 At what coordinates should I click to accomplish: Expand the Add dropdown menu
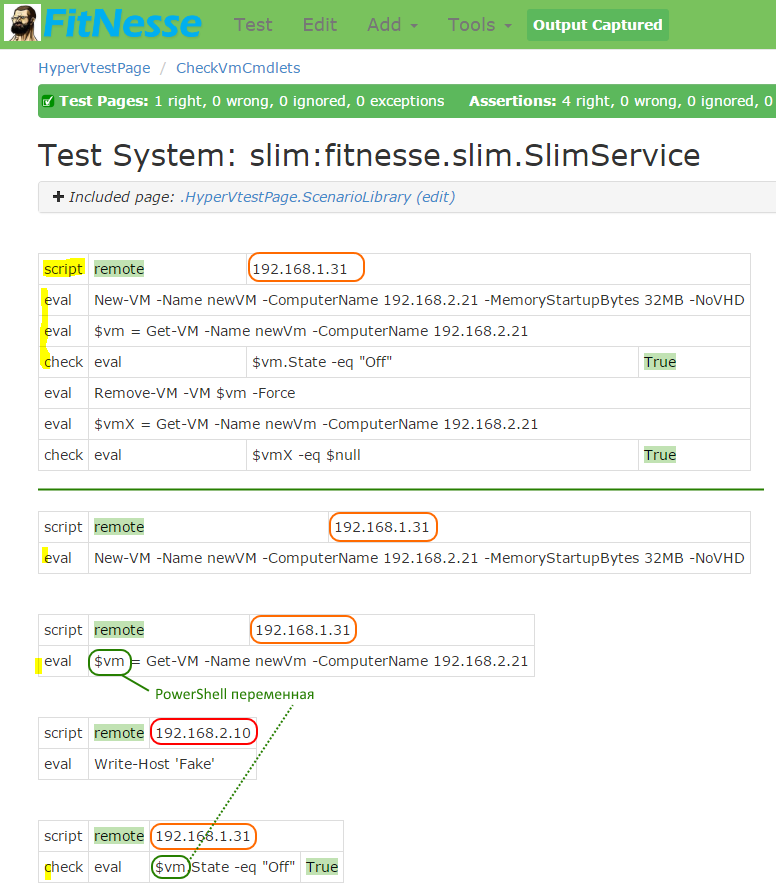[392, 25]
